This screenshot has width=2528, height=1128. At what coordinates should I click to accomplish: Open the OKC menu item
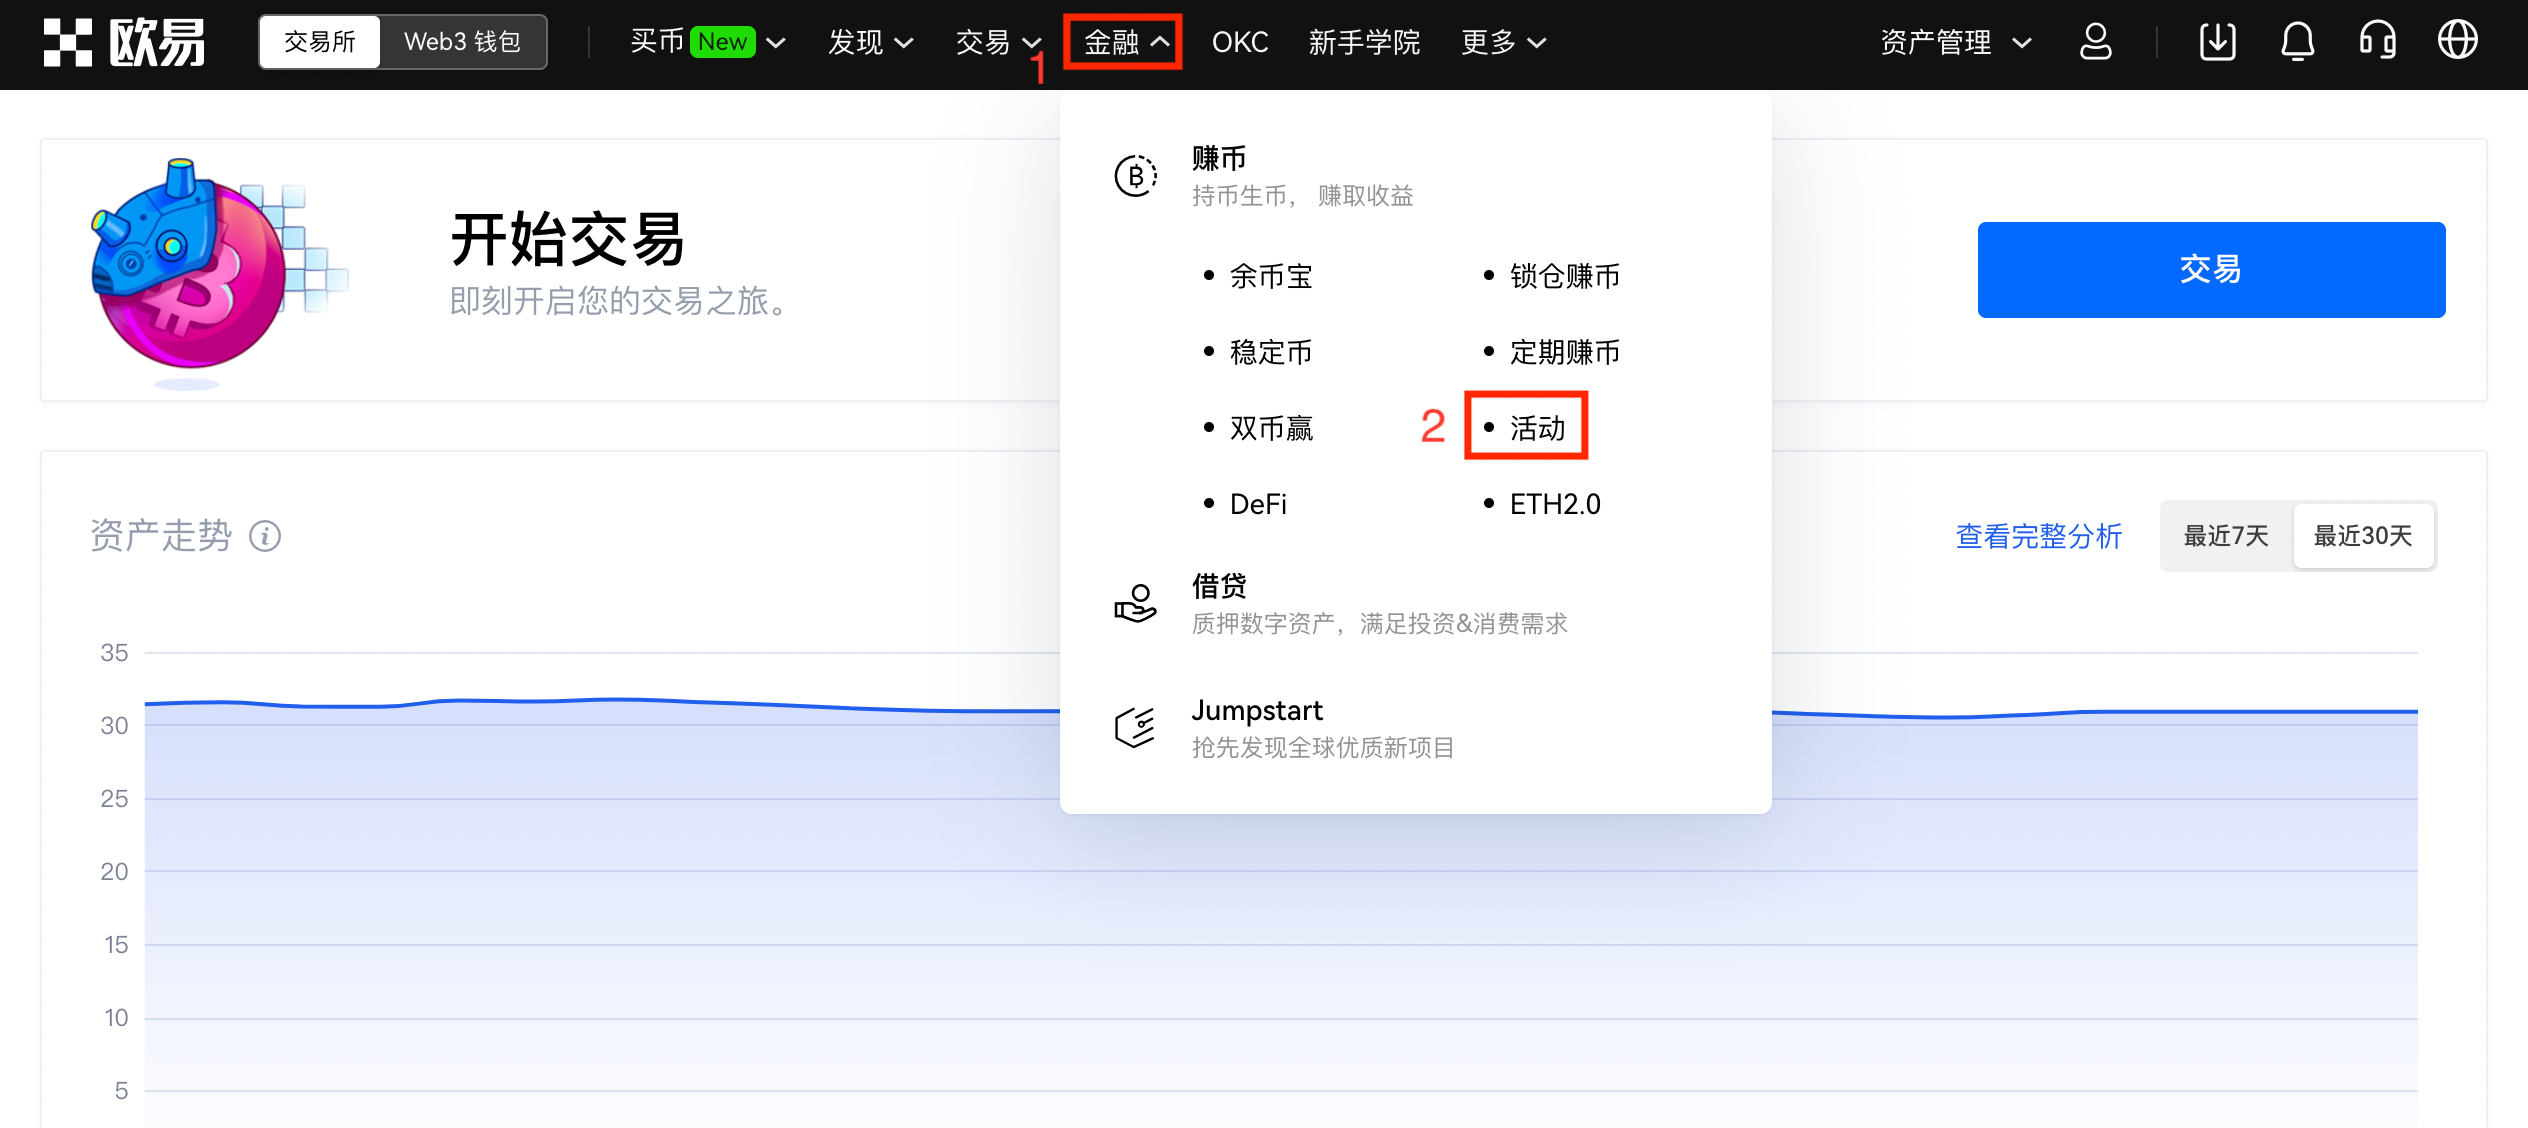tap(1240, 42)
